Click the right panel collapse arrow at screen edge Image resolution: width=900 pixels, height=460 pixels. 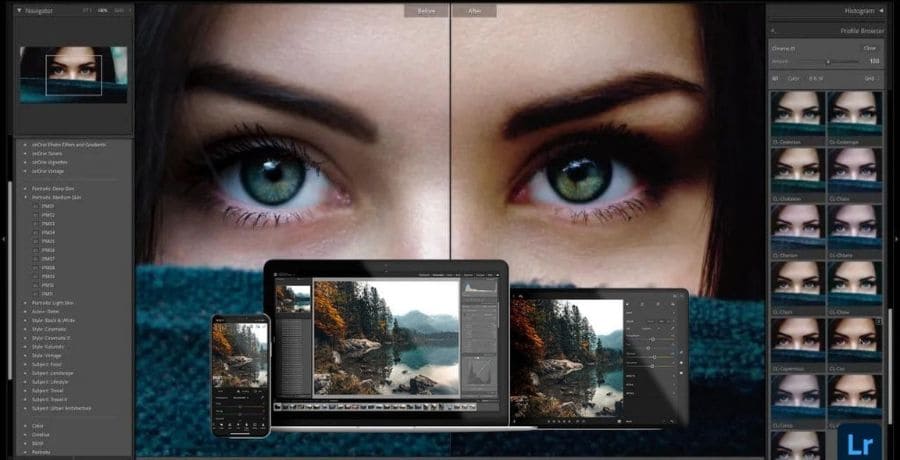[896, 238]
